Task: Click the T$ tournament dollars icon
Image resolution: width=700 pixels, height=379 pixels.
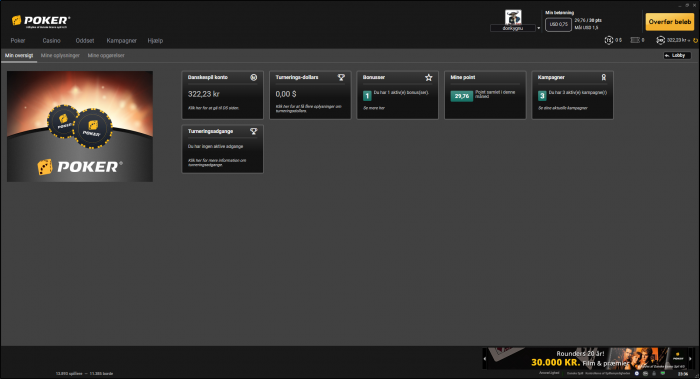Action: tap(608, 40)
